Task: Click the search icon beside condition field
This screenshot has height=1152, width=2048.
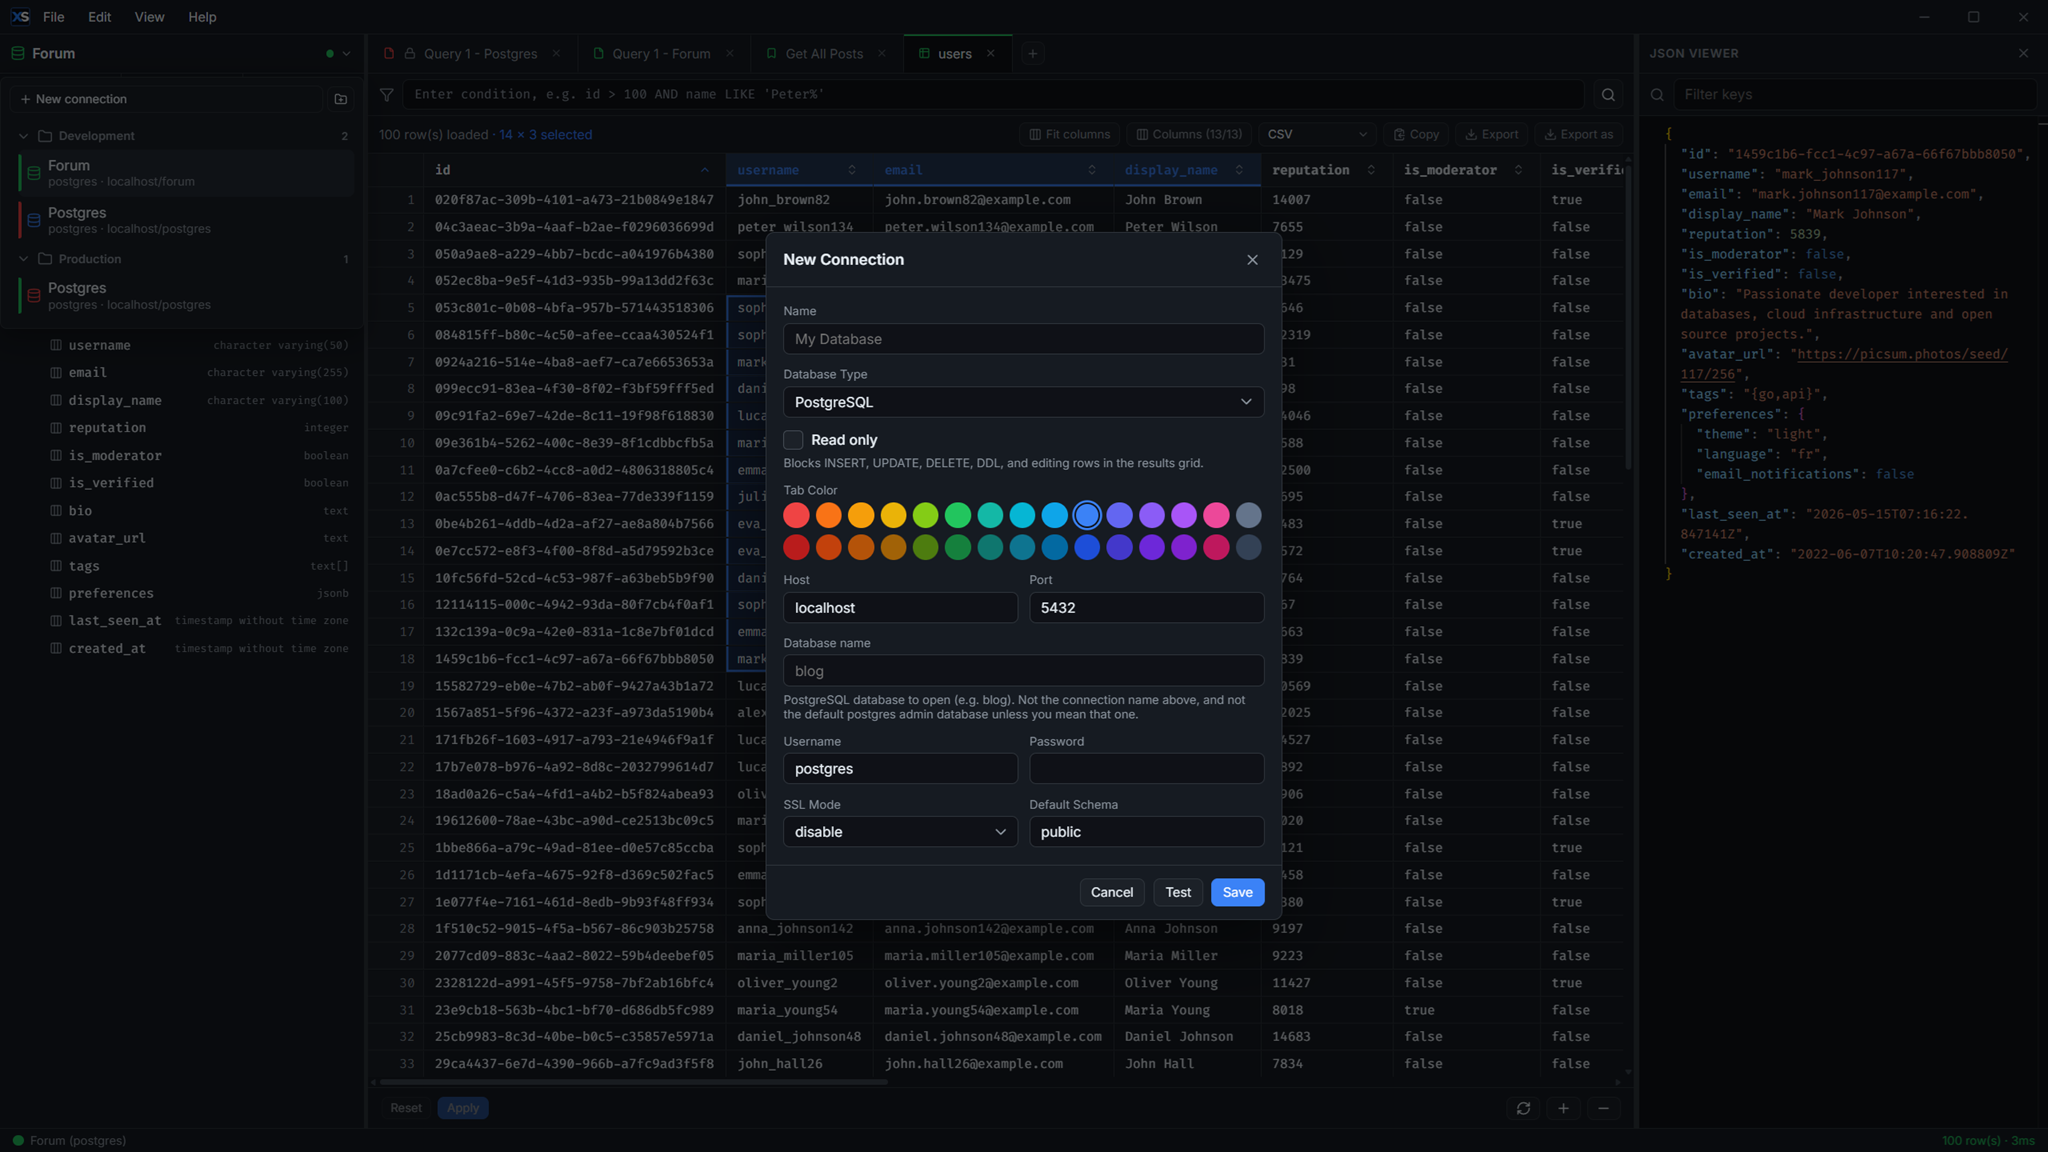Action: point(1608,95)
